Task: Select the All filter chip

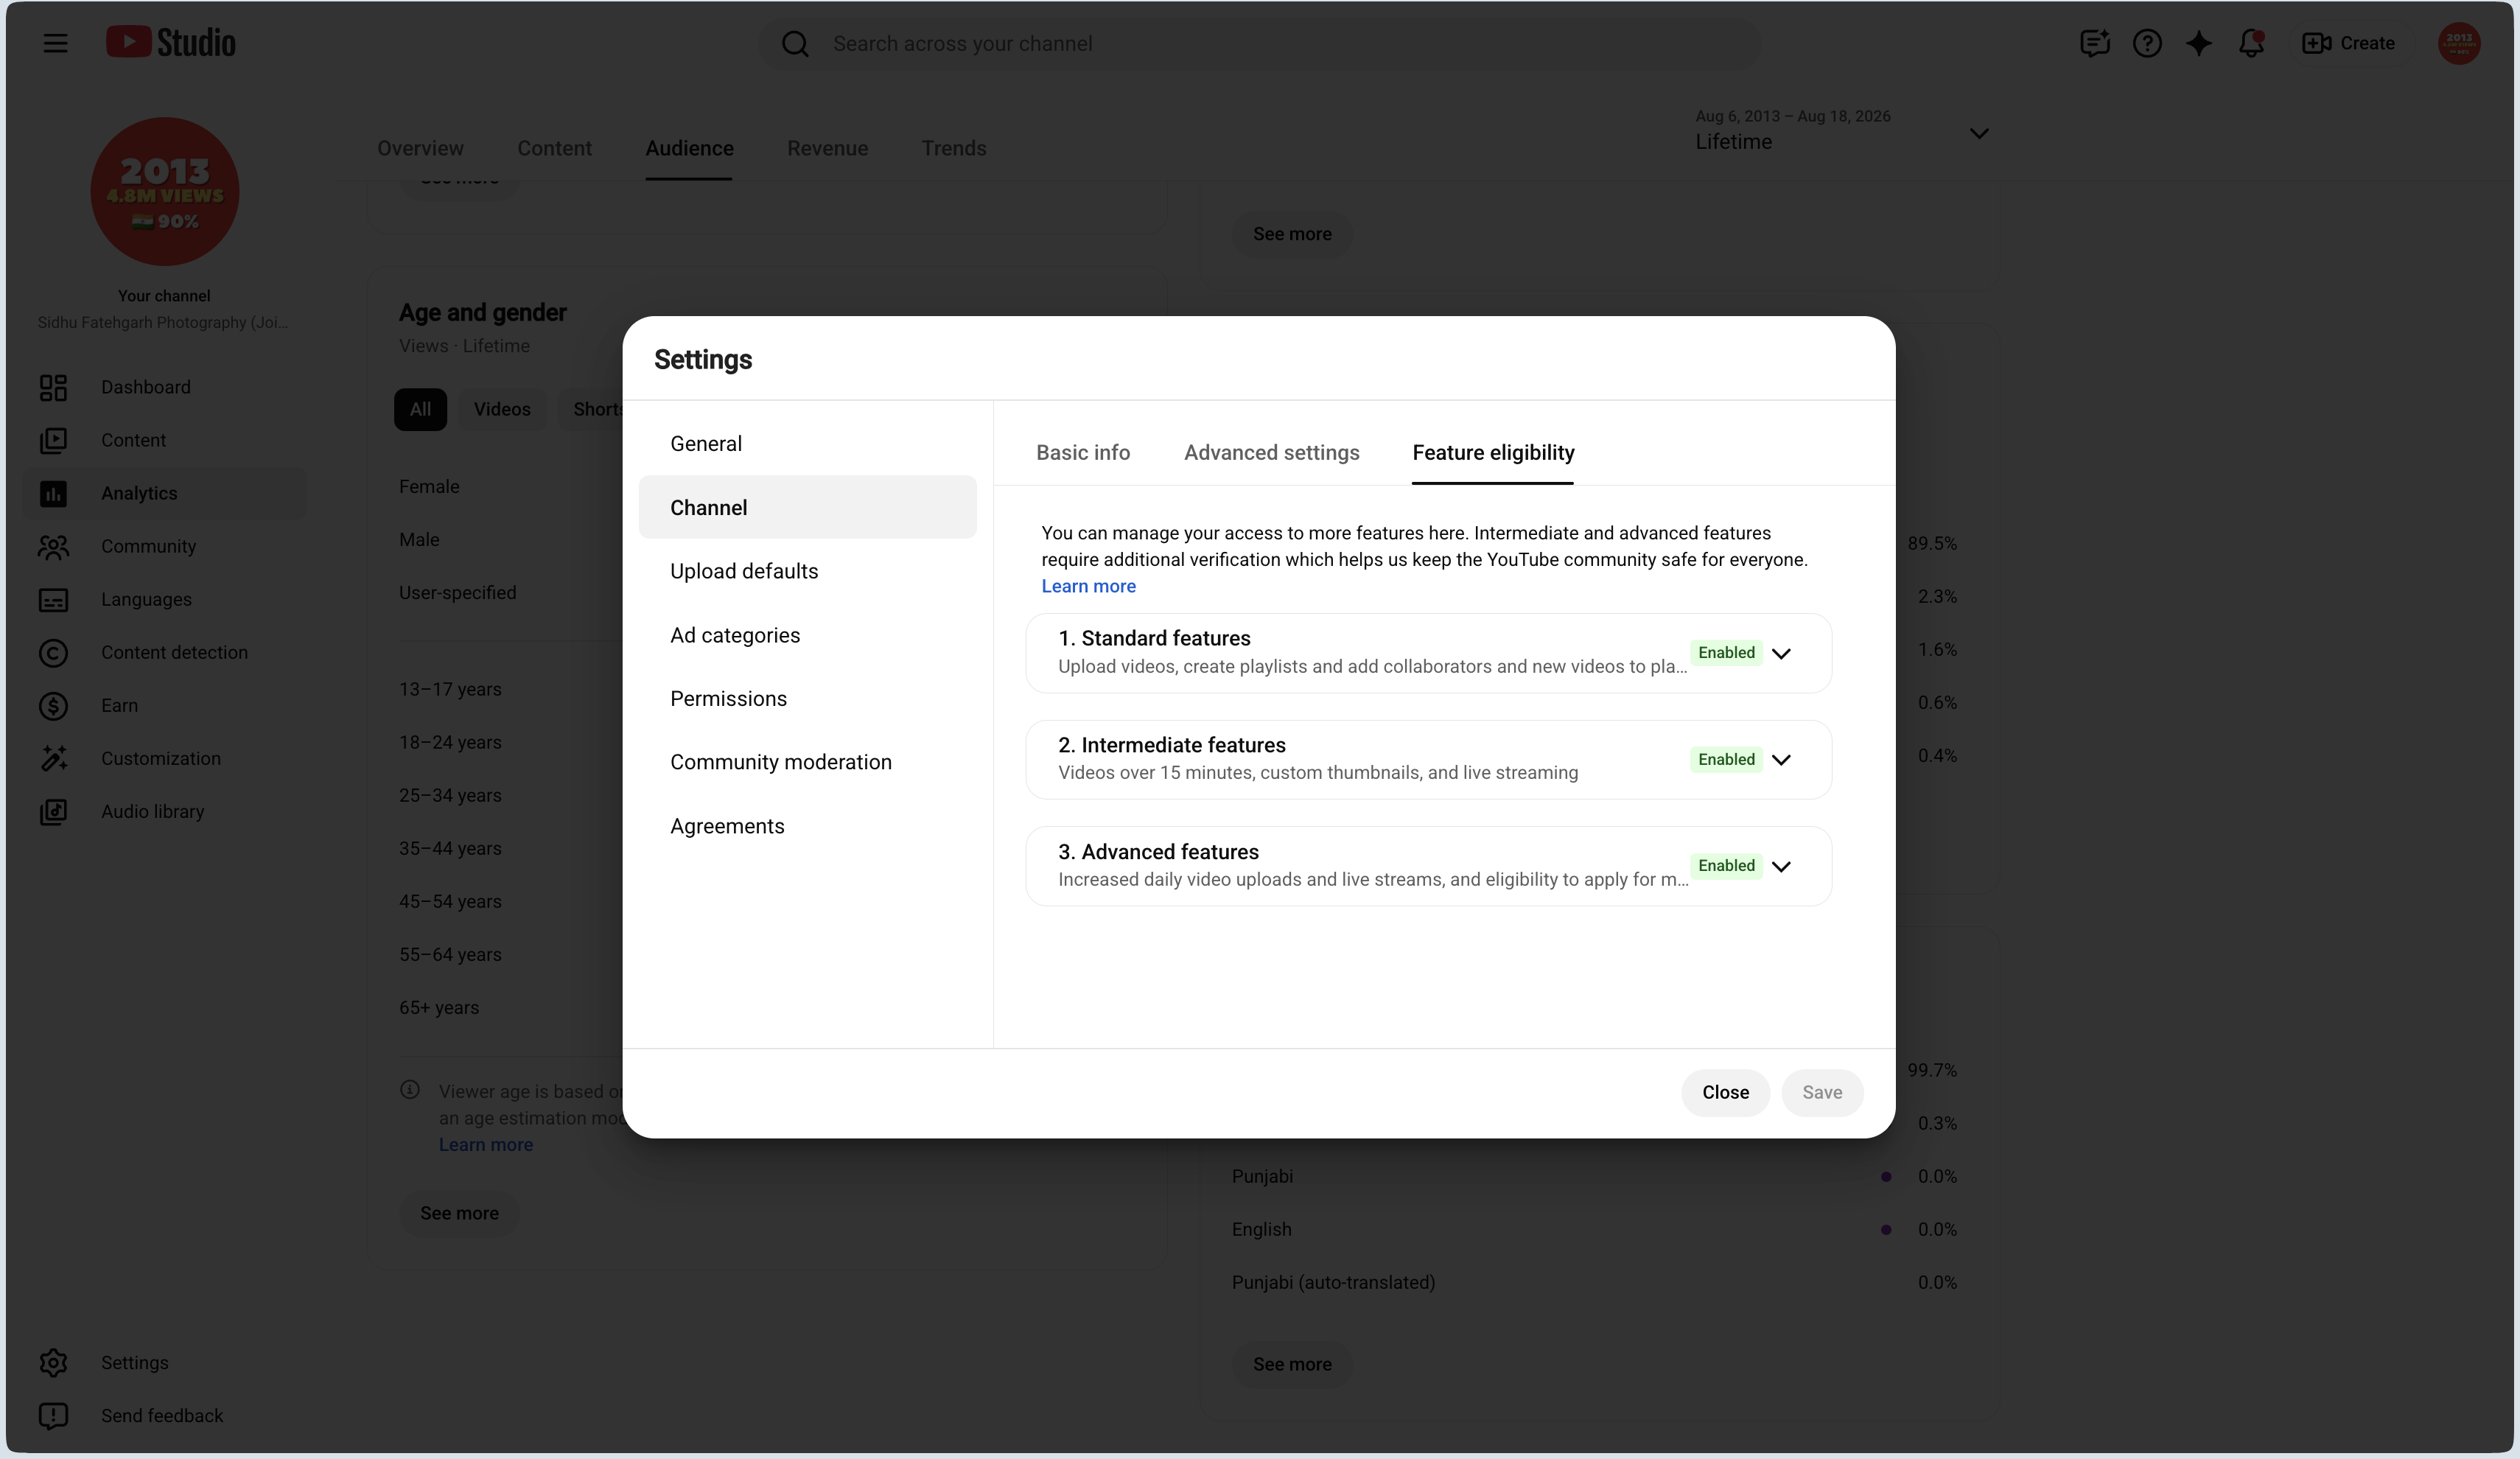Action: click(420, 409)
